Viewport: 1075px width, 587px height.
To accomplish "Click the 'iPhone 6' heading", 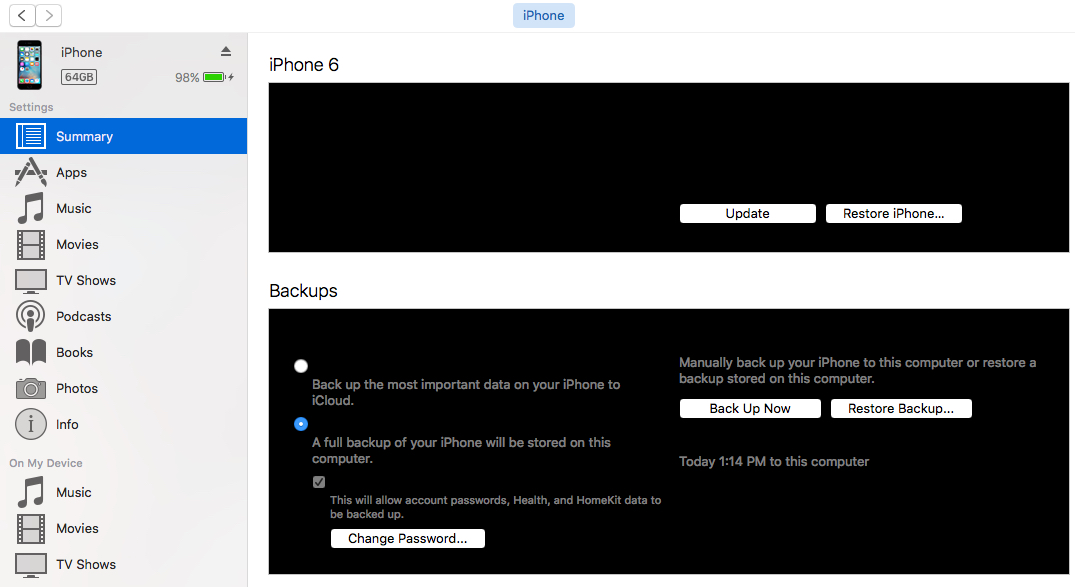I will (x=304, y=64).
